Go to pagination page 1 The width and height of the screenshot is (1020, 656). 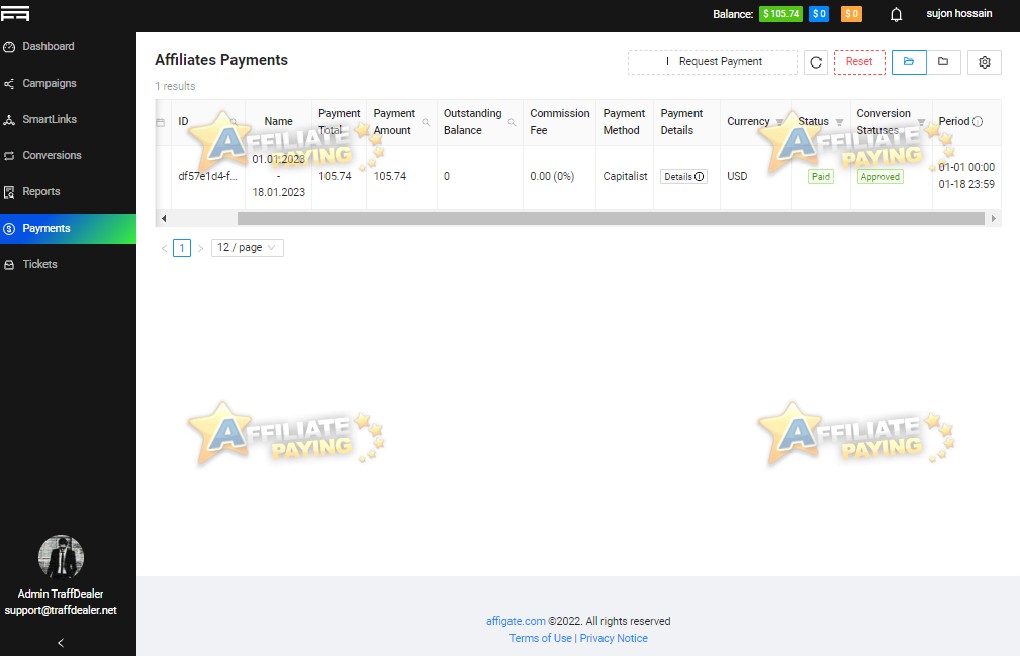tap(182, 248)
